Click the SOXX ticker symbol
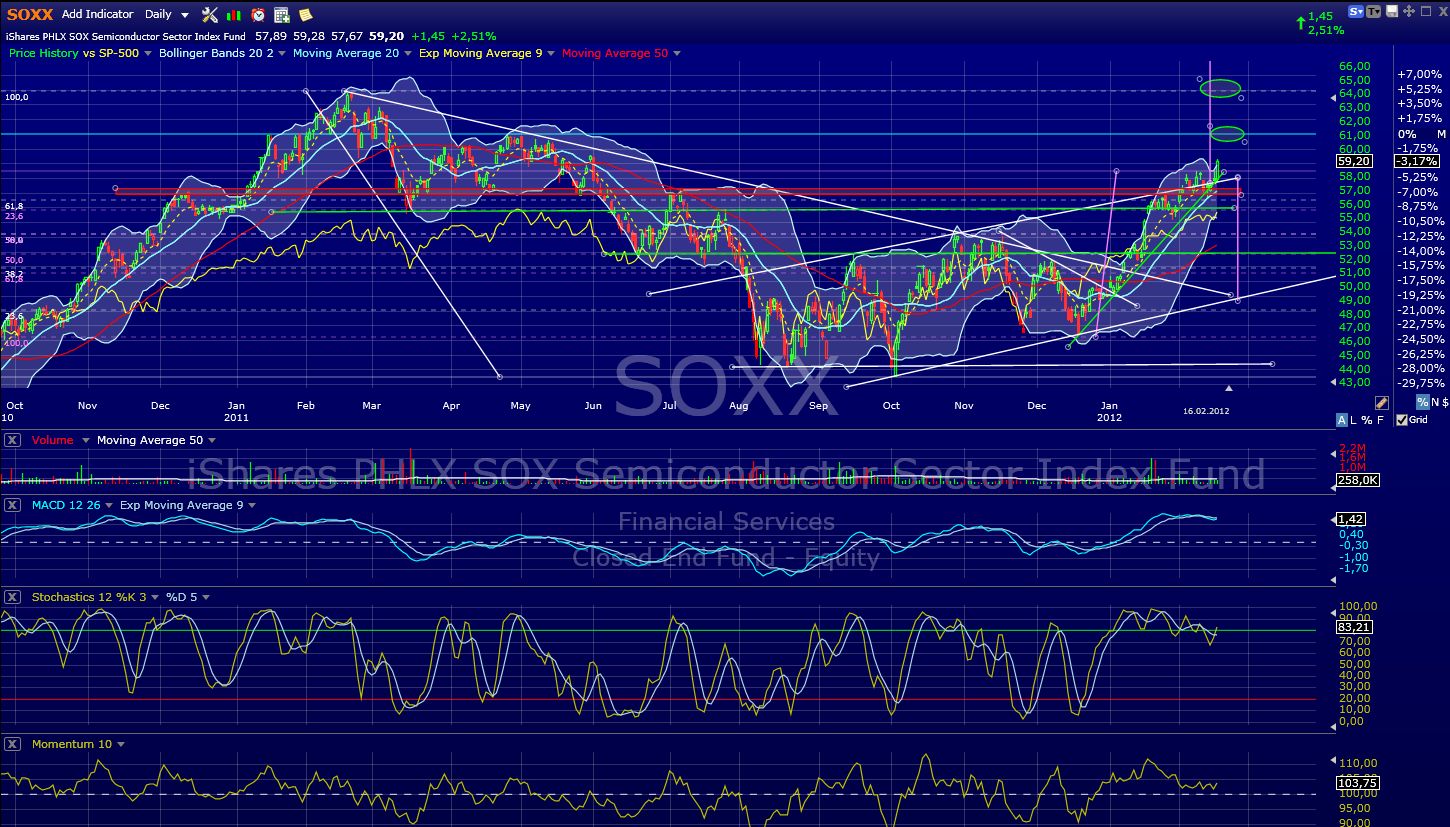 (x=29, y=15)
